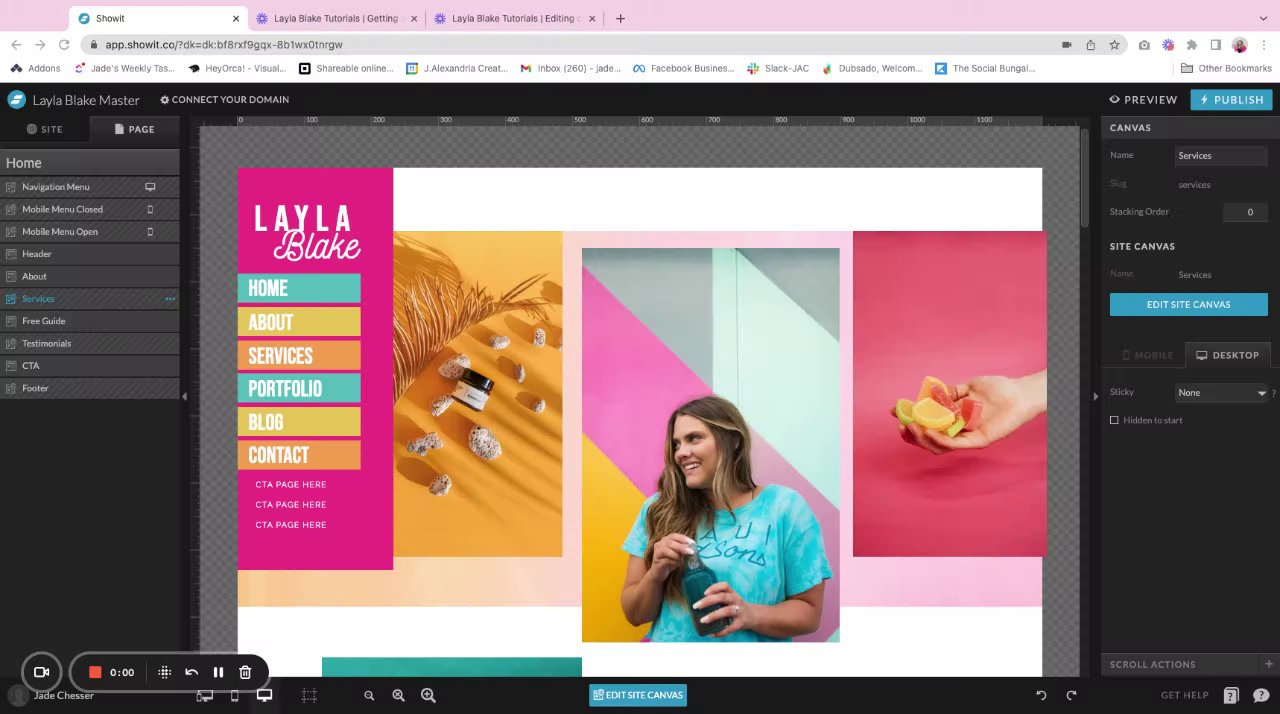Select the CTA canvas in the list

tap(90, 366)
